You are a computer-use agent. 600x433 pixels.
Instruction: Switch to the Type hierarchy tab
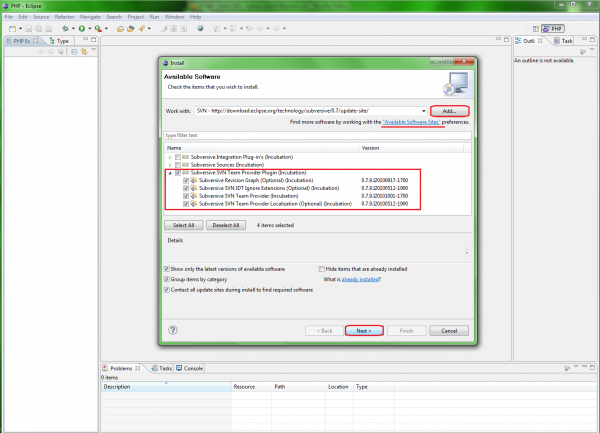click(59, 41)
